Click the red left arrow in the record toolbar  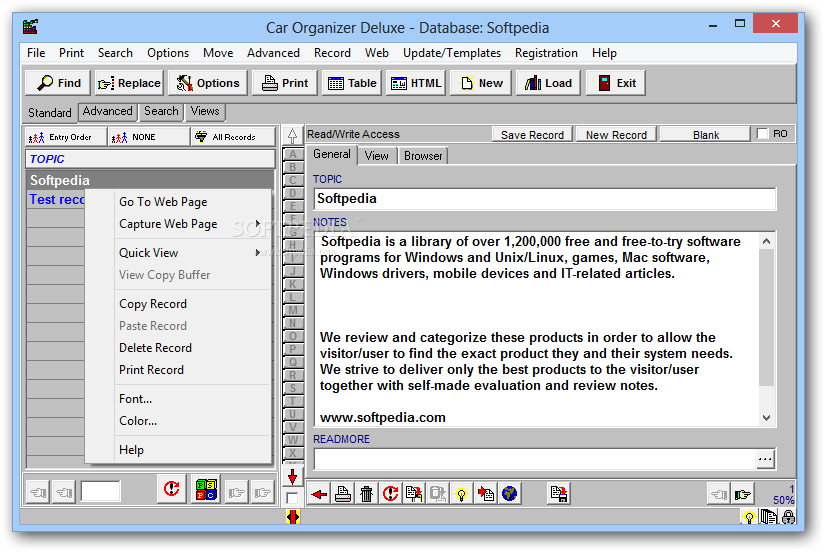[x=319, y=494]
